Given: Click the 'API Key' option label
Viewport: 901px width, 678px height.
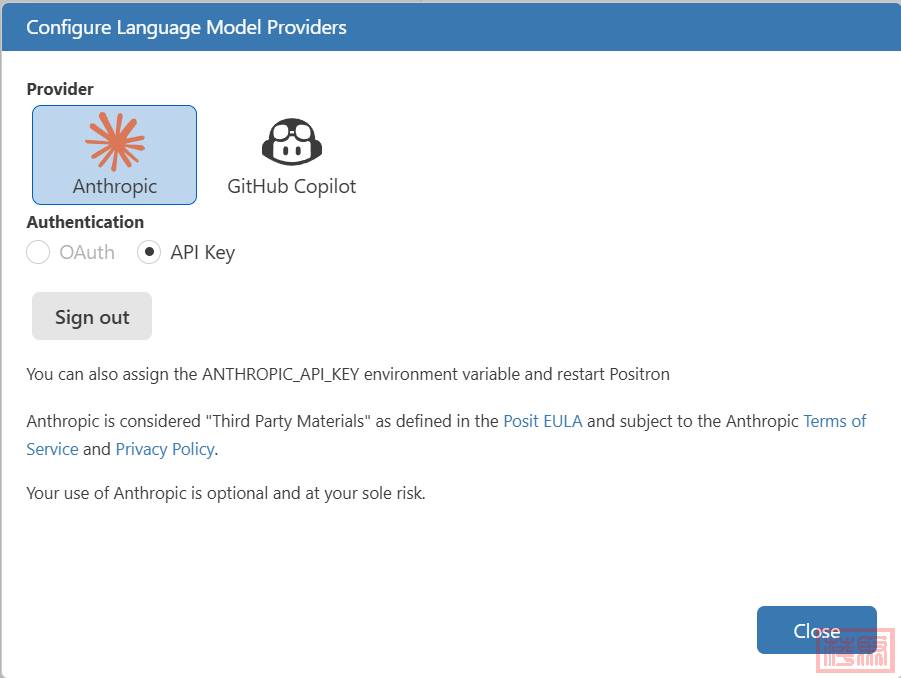Looking at the screenshot, I should [202, 252].
